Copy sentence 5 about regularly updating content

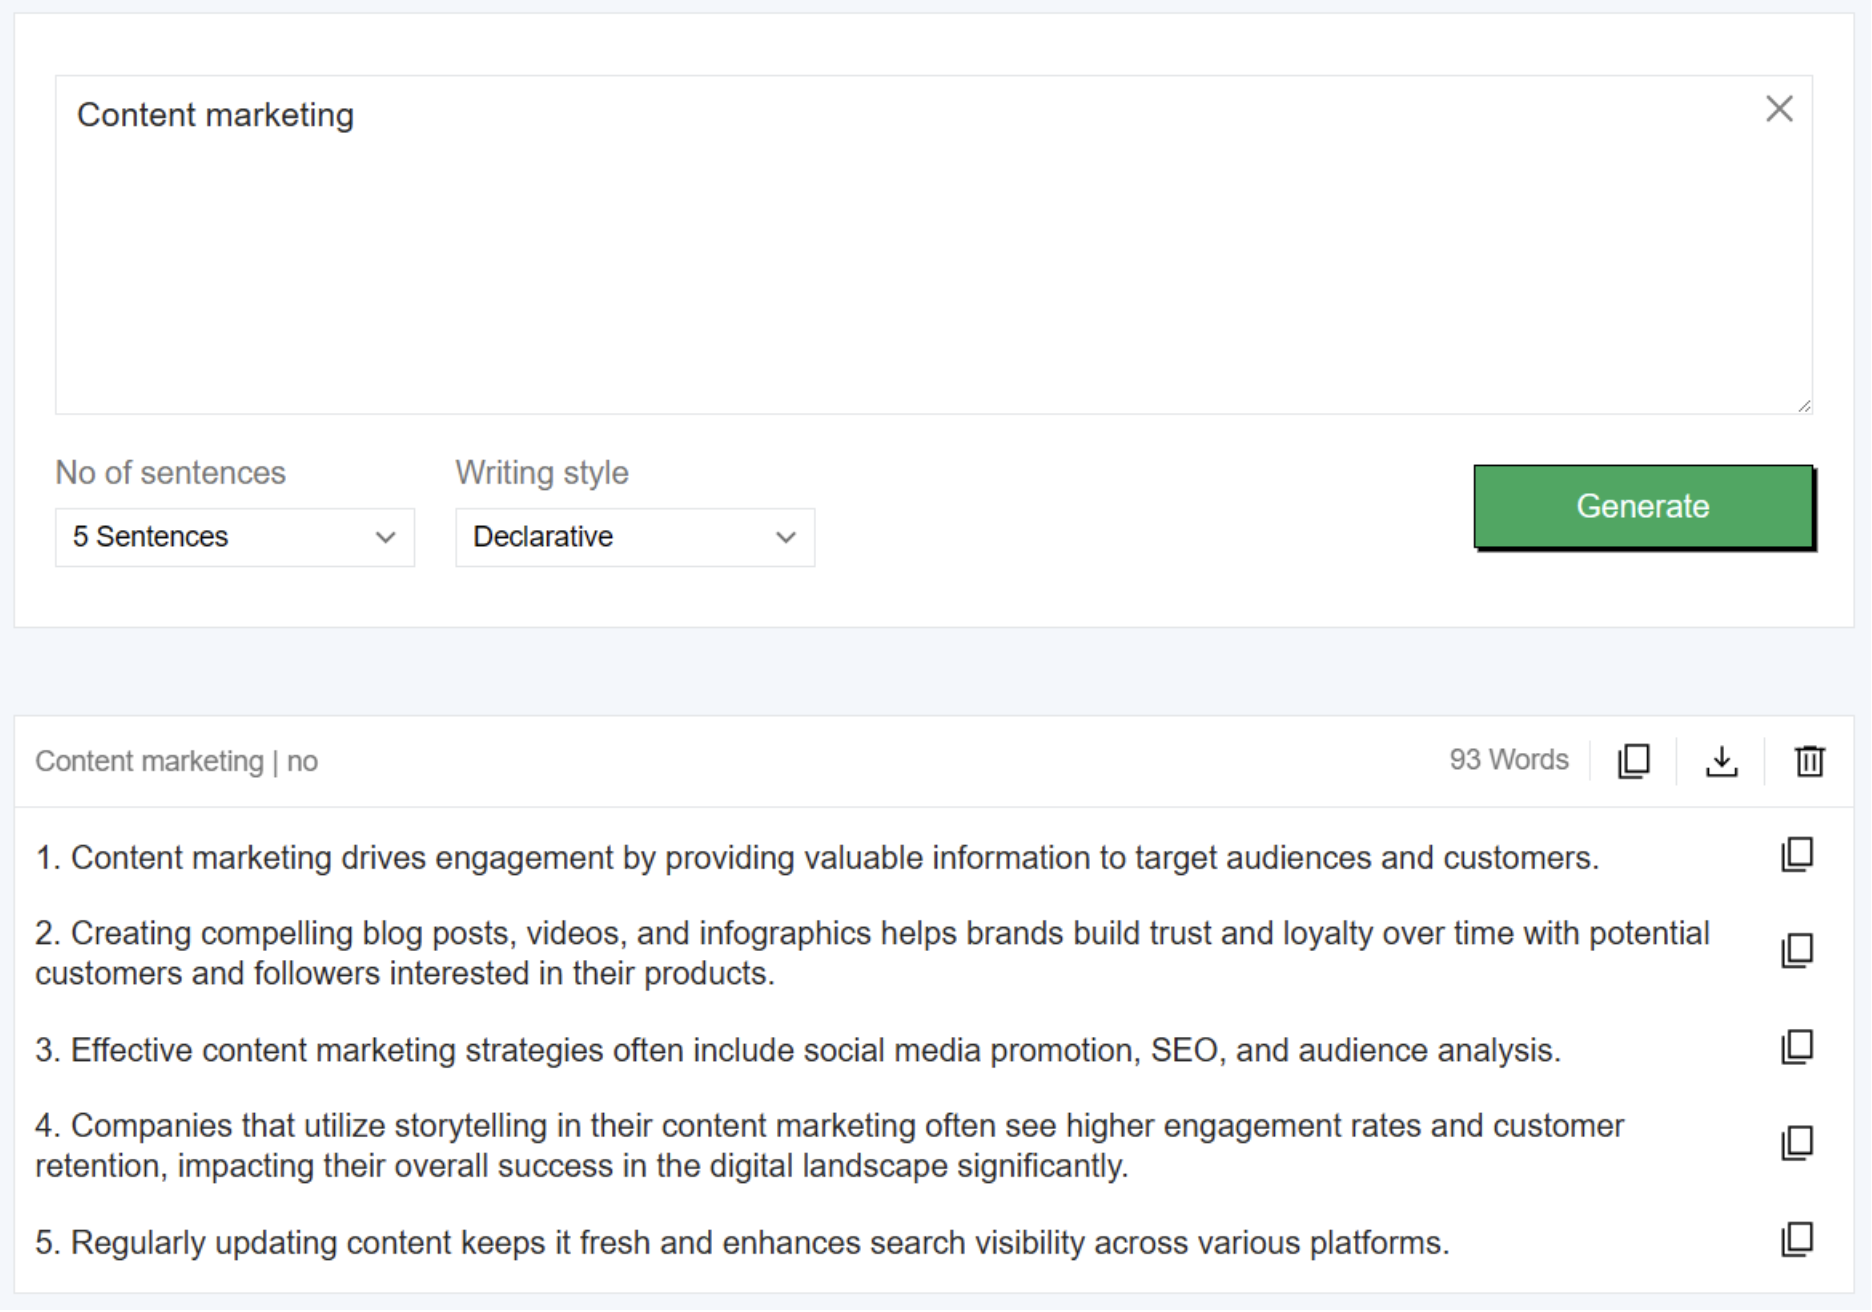[x=1796, y=1240]
